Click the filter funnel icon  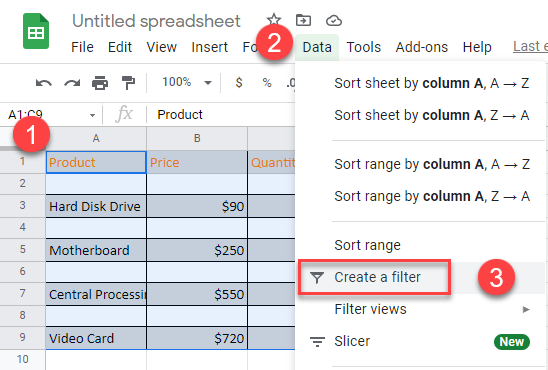317,277
